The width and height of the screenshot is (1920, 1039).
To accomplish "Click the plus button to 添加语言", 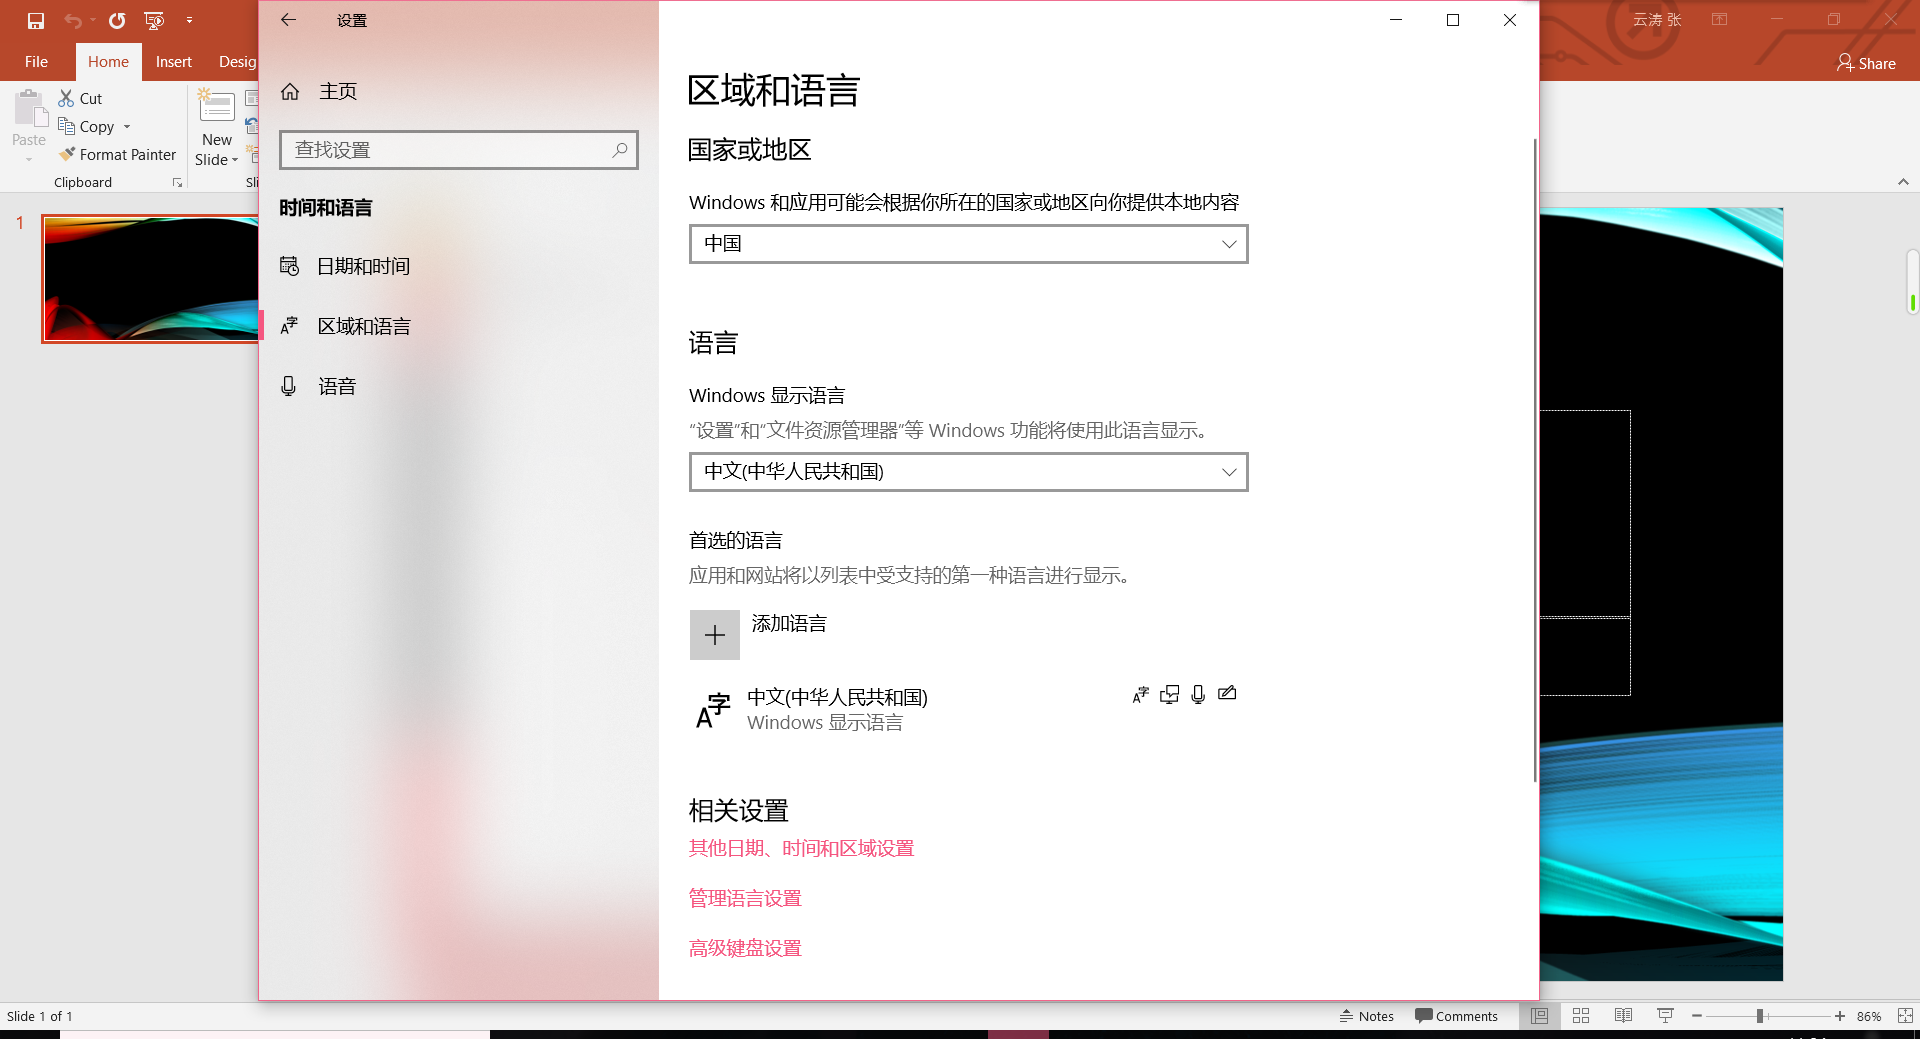I will (714, 635).
